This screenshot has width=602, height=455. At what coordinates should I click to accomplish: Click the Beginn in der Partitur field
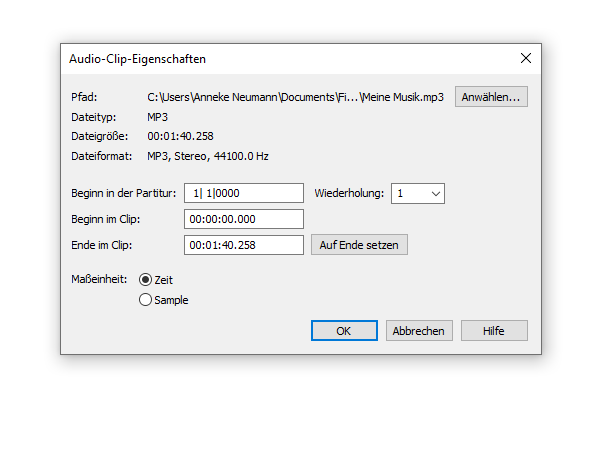click(x=244, y=193)
